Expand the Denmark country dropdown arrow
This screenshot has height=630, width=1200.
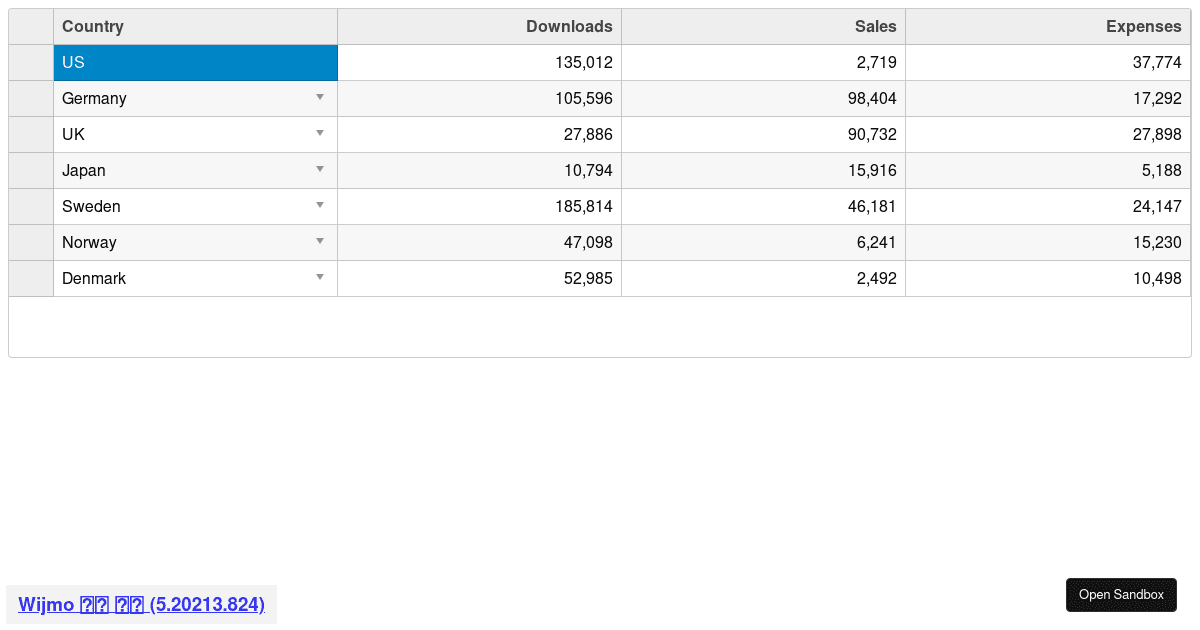click(x=320, y=277)
